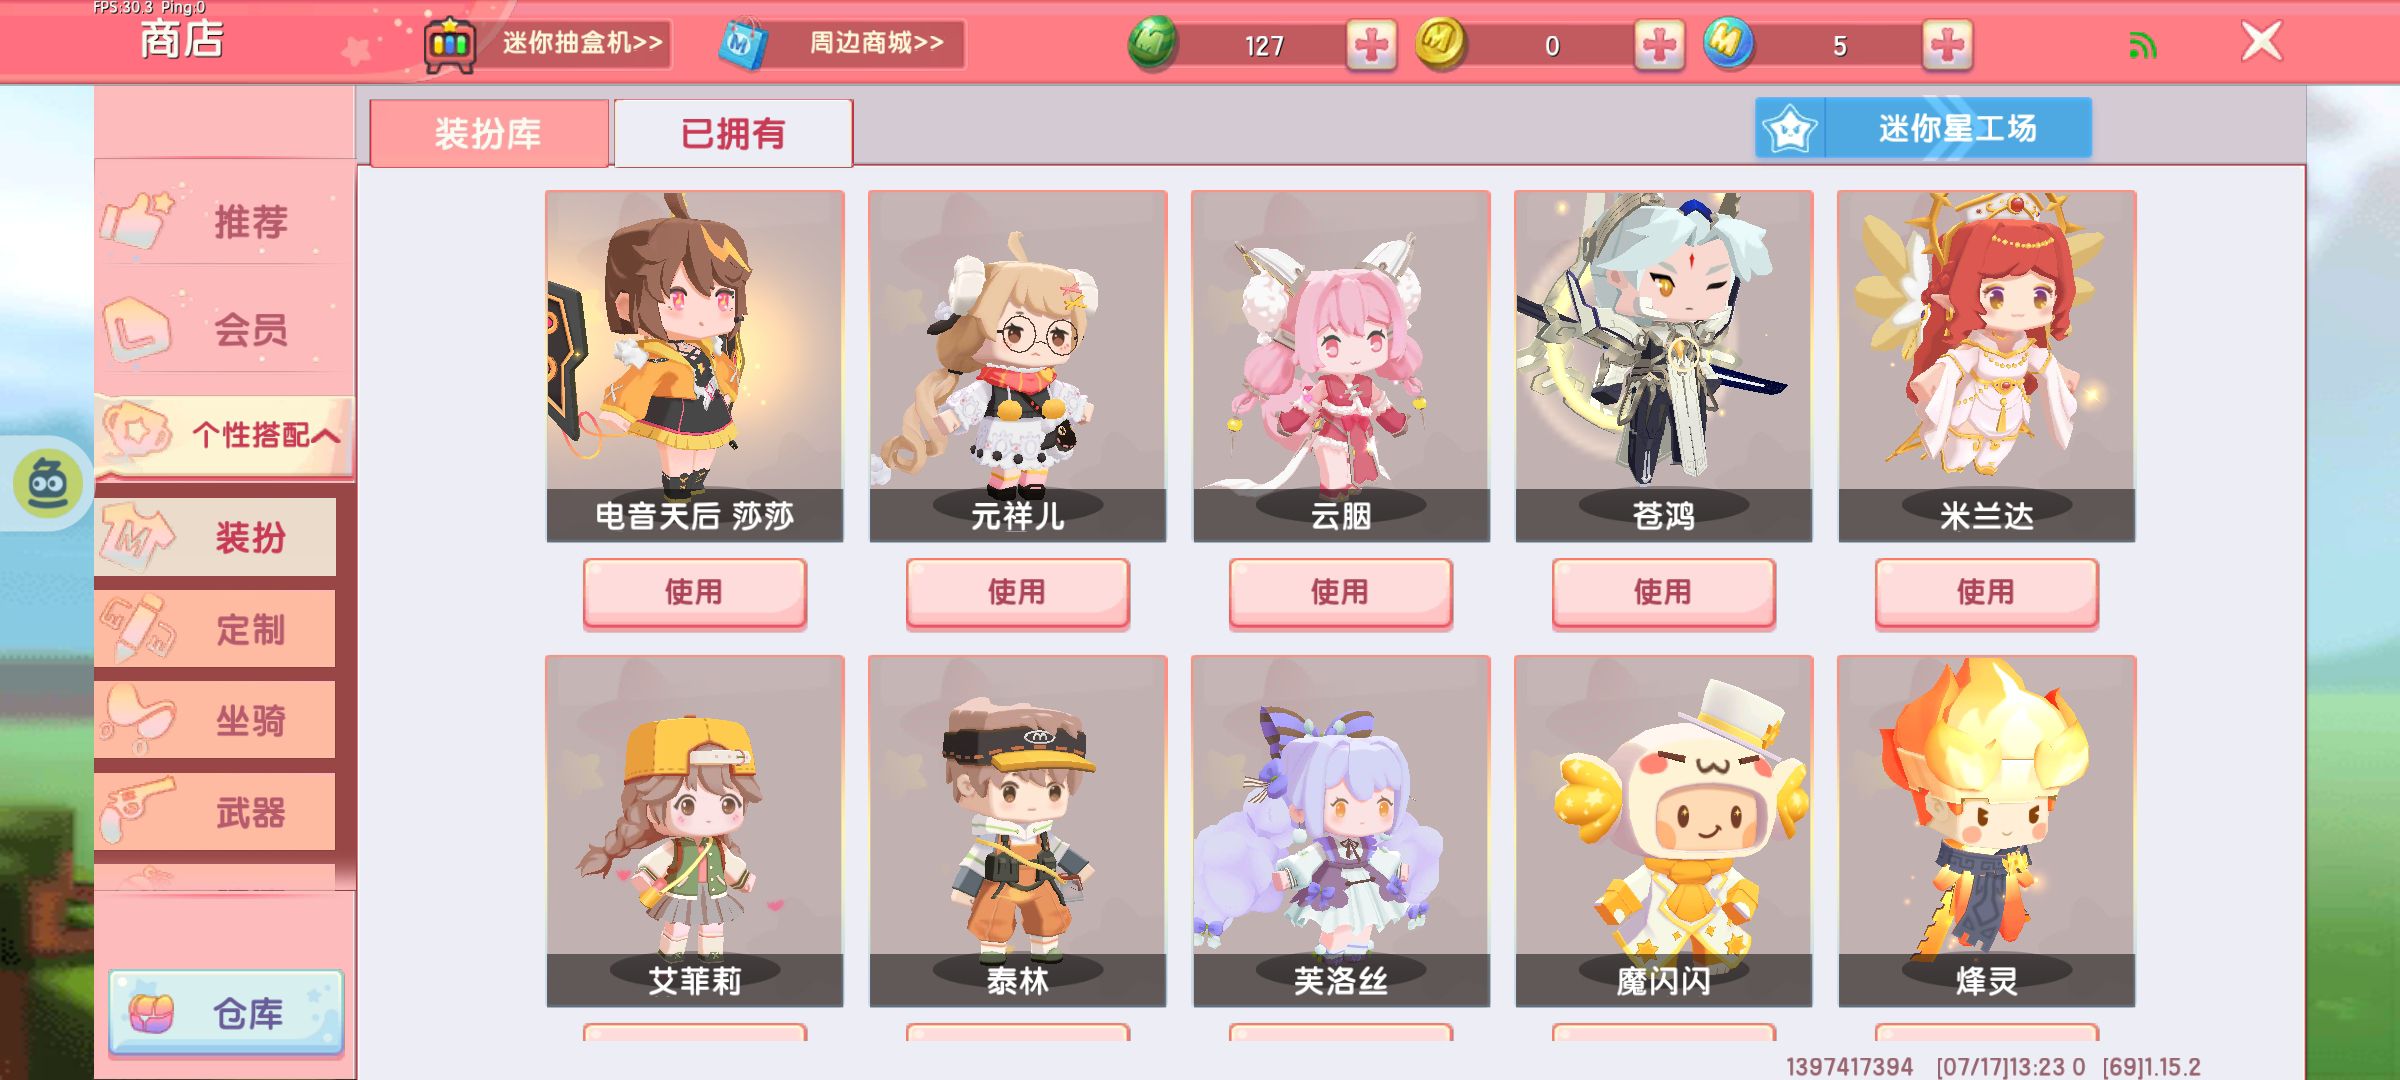
Task: Select the 芙洛丝 character thumbnail
Action: pyautogui.click(x=1341, y=831)
